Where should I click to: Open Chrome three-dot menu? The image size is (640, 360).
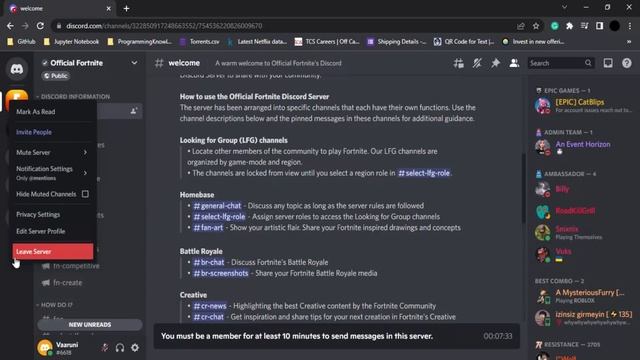[x=630, y=26]
